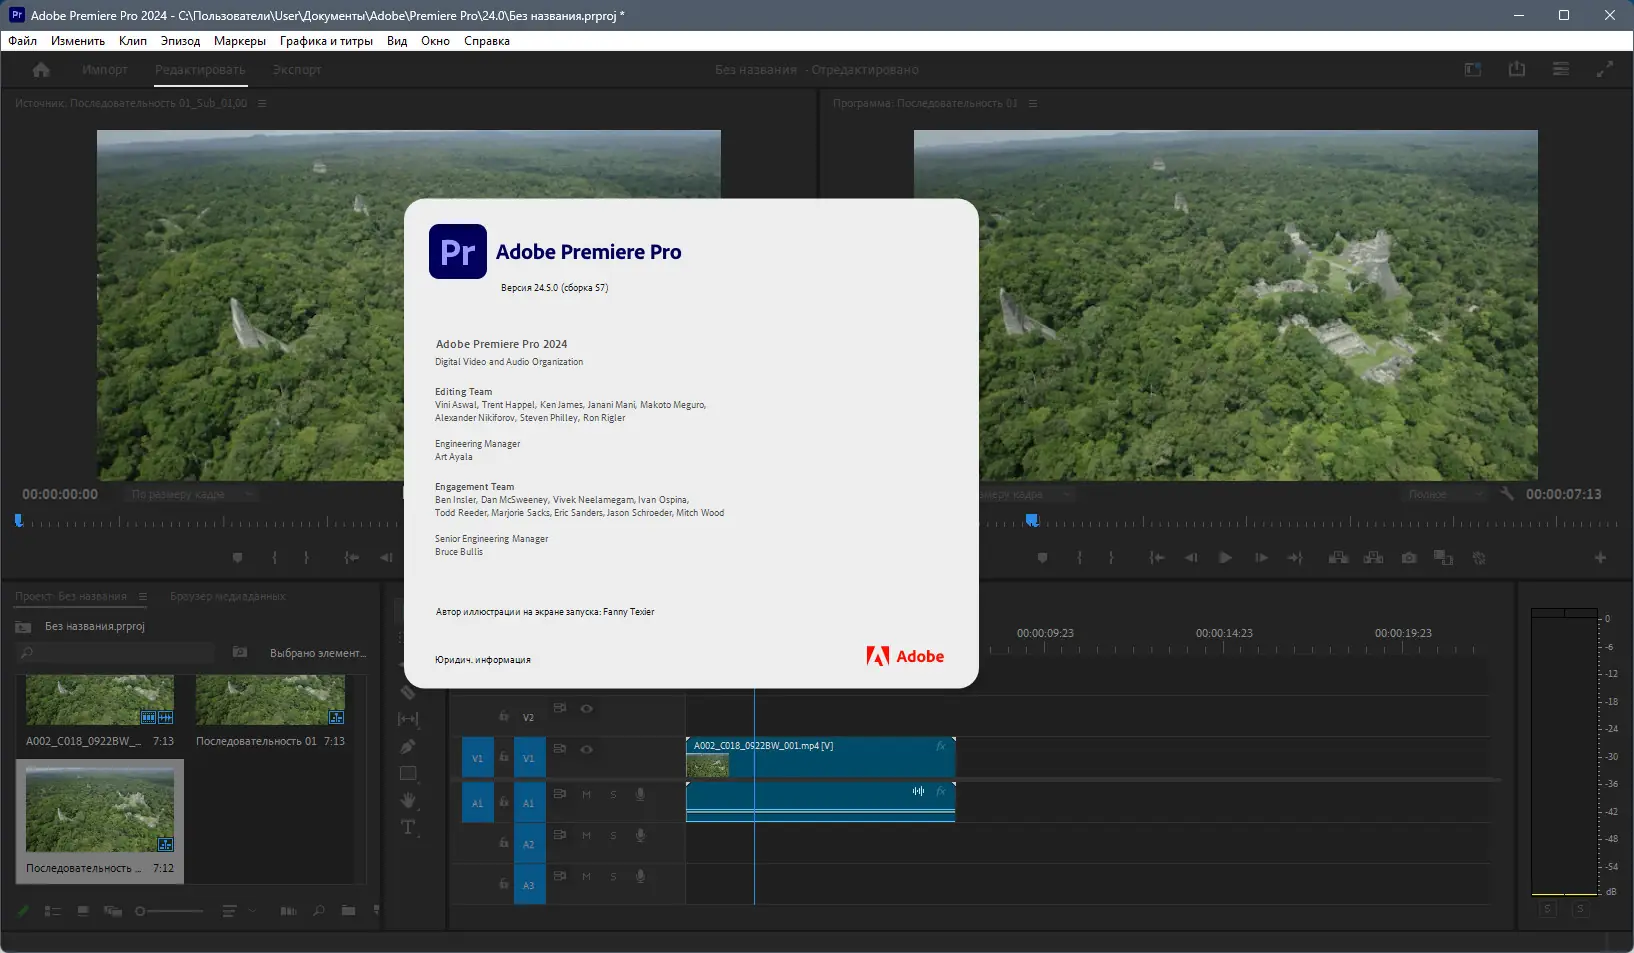The width and height of the screenshot is (1634, 953).
Task: Open the sort options chevron in Project panel
Action: click(x=252, y=911)
